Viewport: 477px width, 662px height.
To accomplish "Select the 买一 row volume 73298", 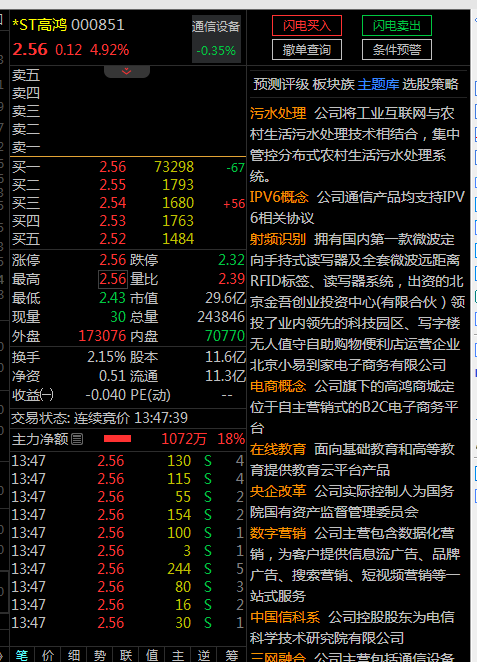I will click(174, 167).
